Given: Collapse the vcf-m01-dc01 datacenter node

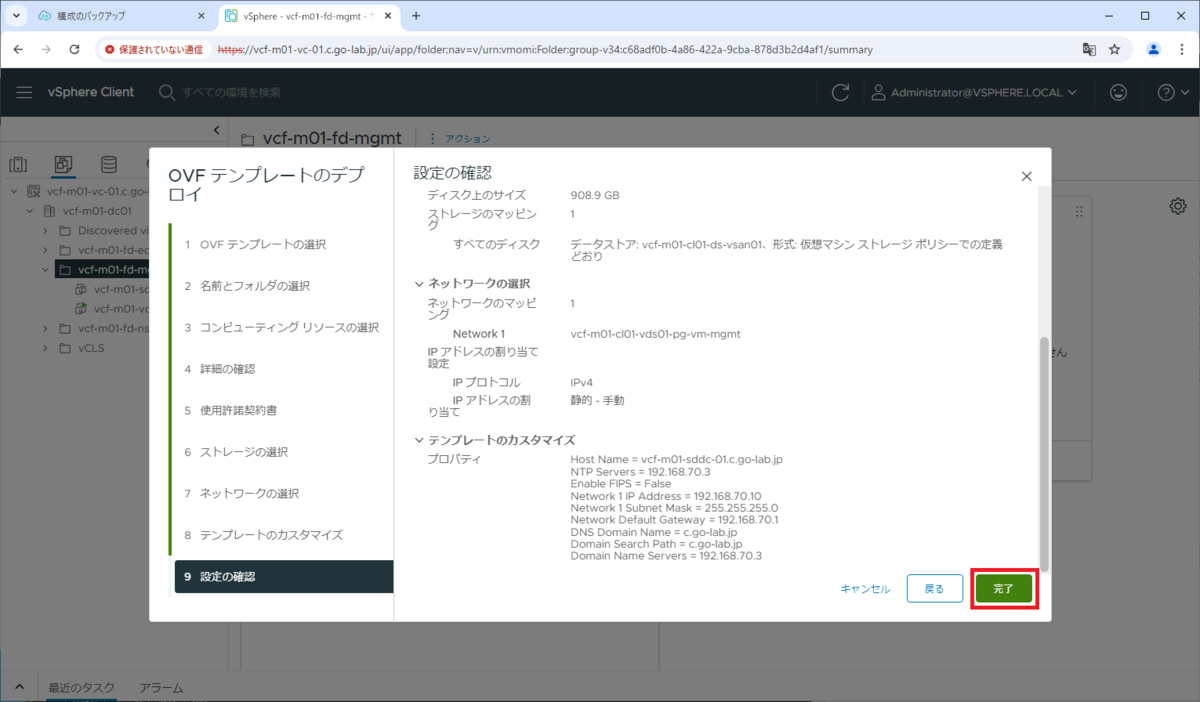Looking at the screenshot, I should point(30,211).
